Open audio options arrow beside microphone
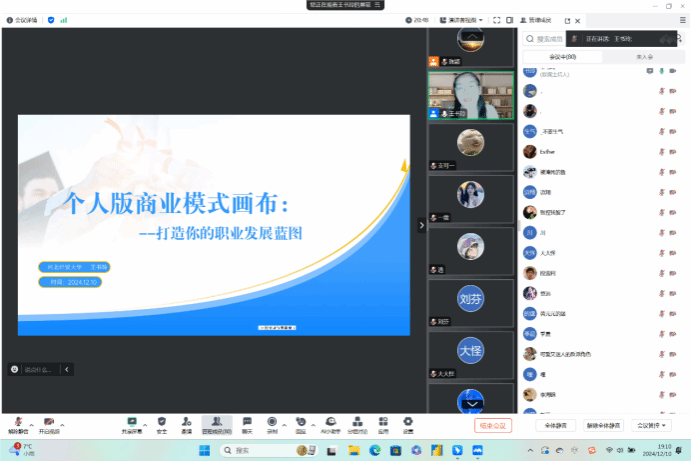Image resolution: width=692 pixels, height=462 pixels. [x=31, y=425]
